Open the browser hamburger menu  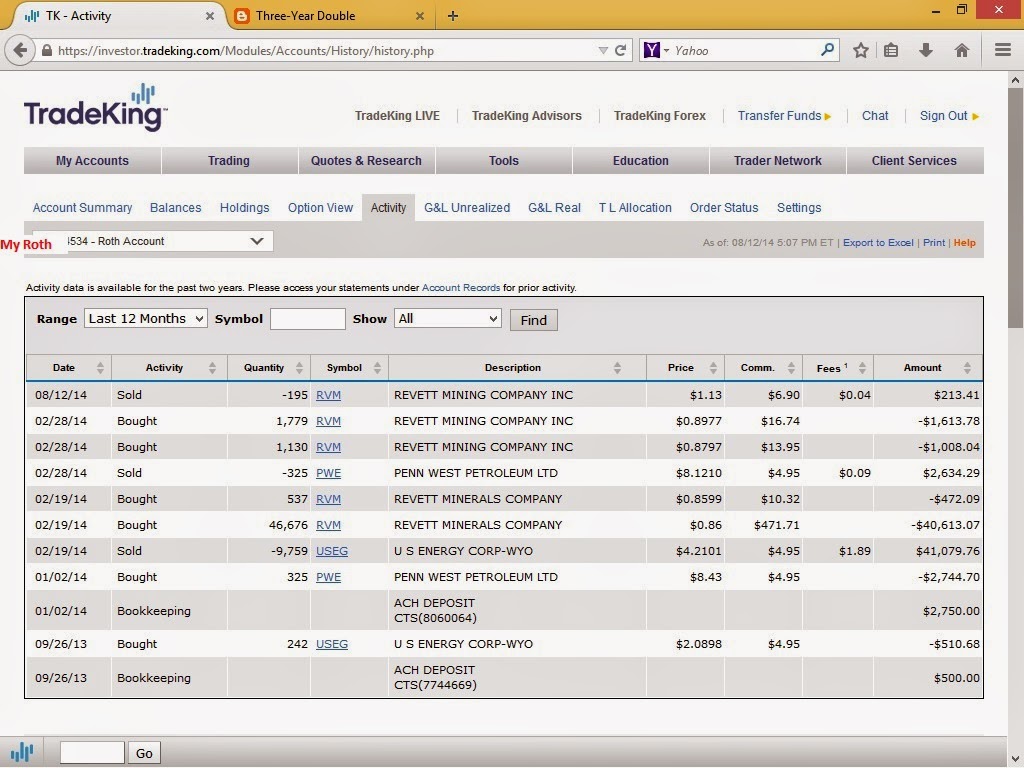click(1003, 50)
